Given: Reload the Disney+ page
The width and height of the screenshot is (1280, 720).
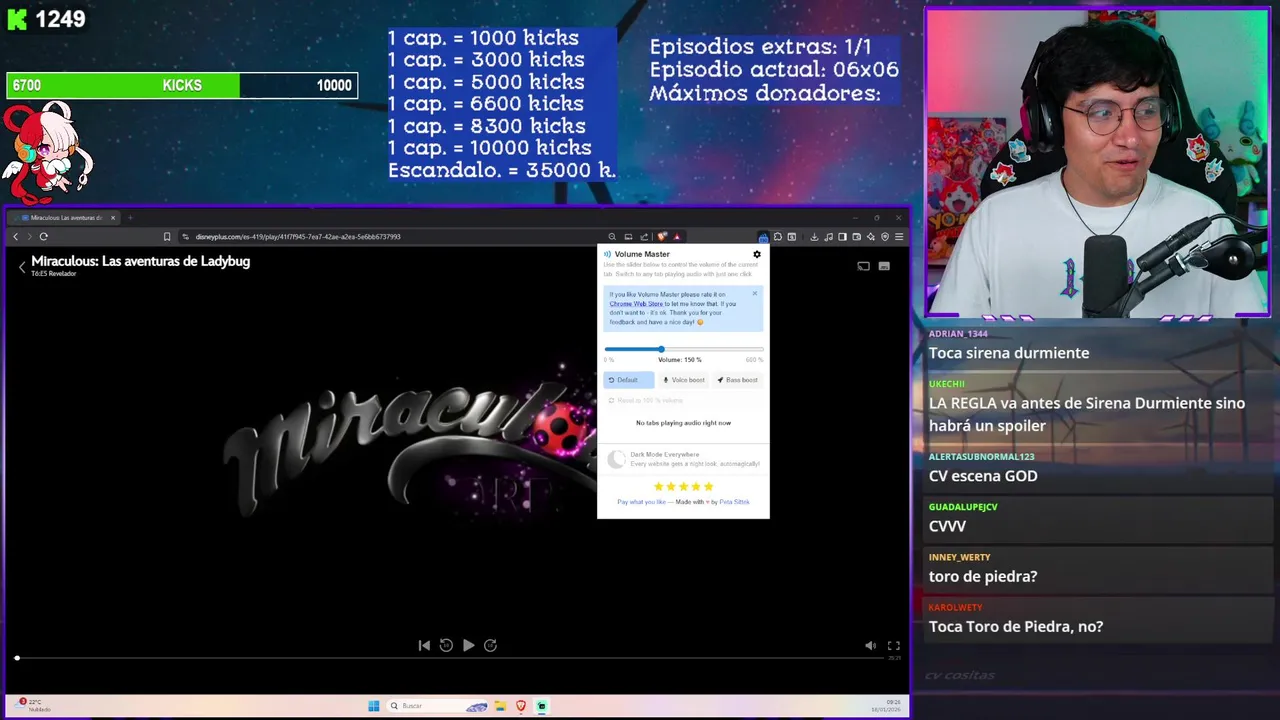Looking at the screenshot, I should [x=43, y=237].
